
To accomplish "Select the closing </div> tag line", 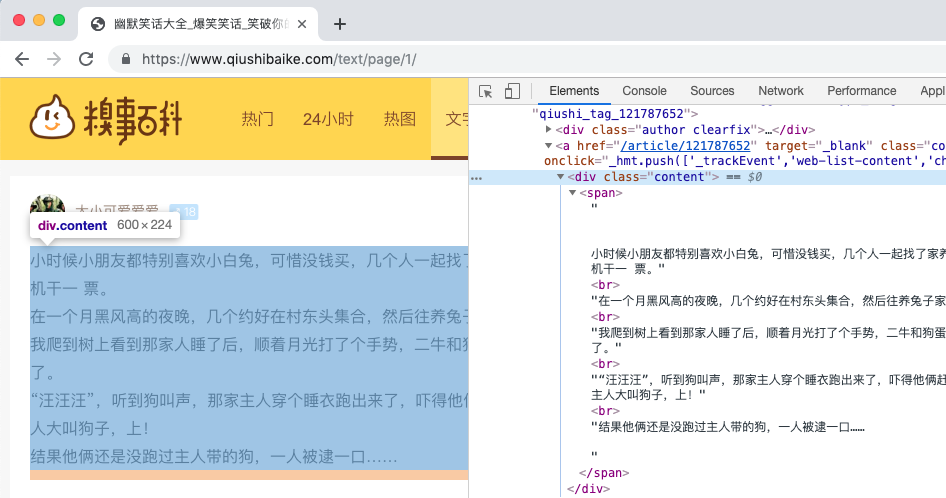I will coord(588,488).
